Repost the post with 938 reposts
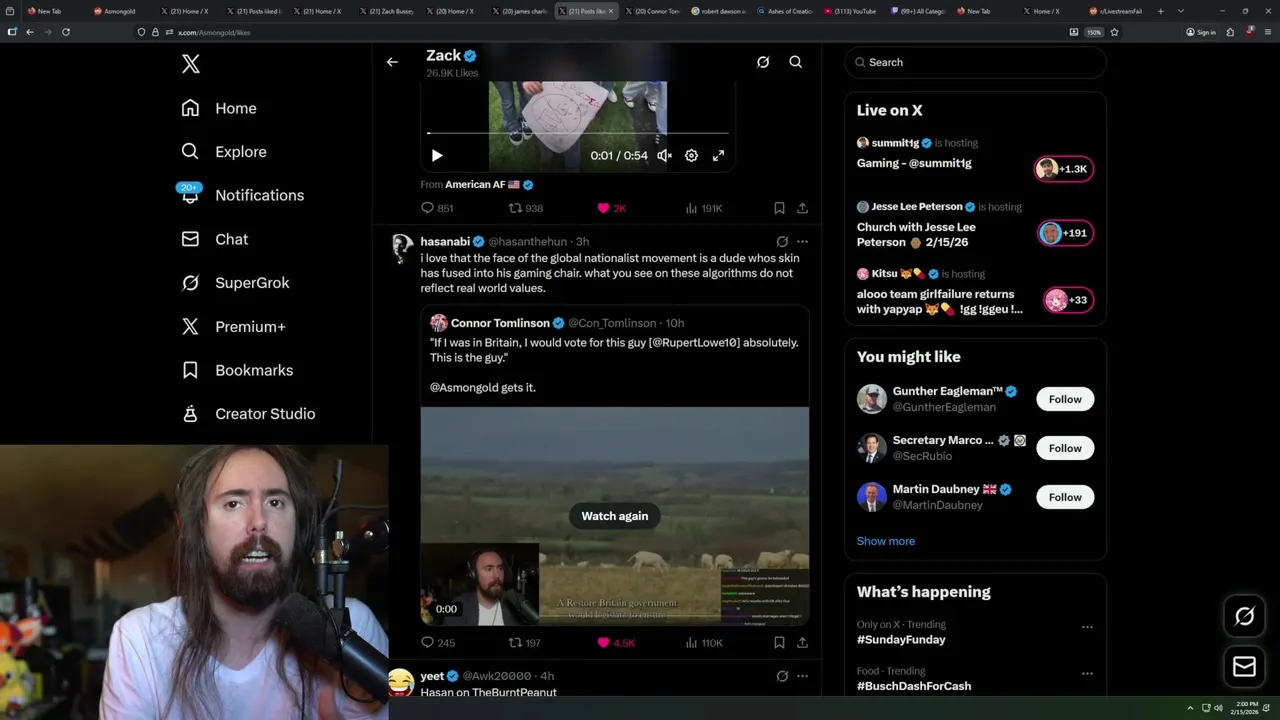 point(526,208)
